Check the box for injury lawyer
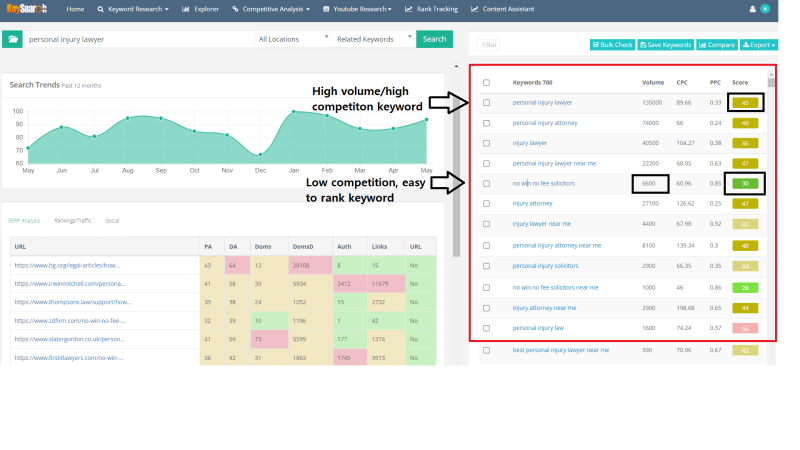The width and height of the screenshot is (800, 450). point(486,143)
